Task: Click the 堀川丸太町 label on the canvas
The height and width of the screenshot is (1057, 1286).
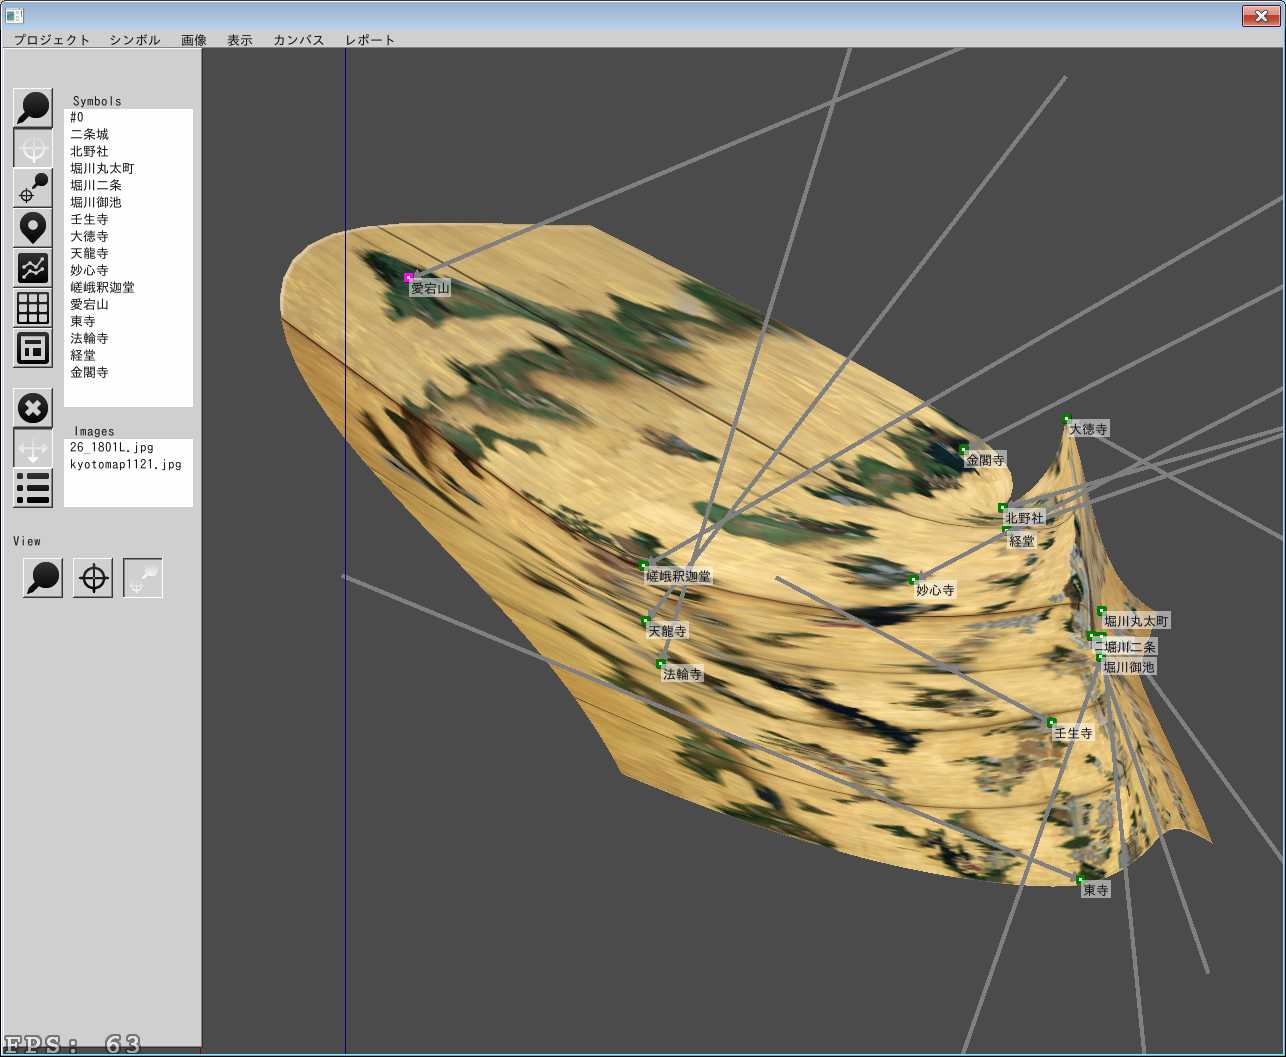Action: click(1136, 622)
